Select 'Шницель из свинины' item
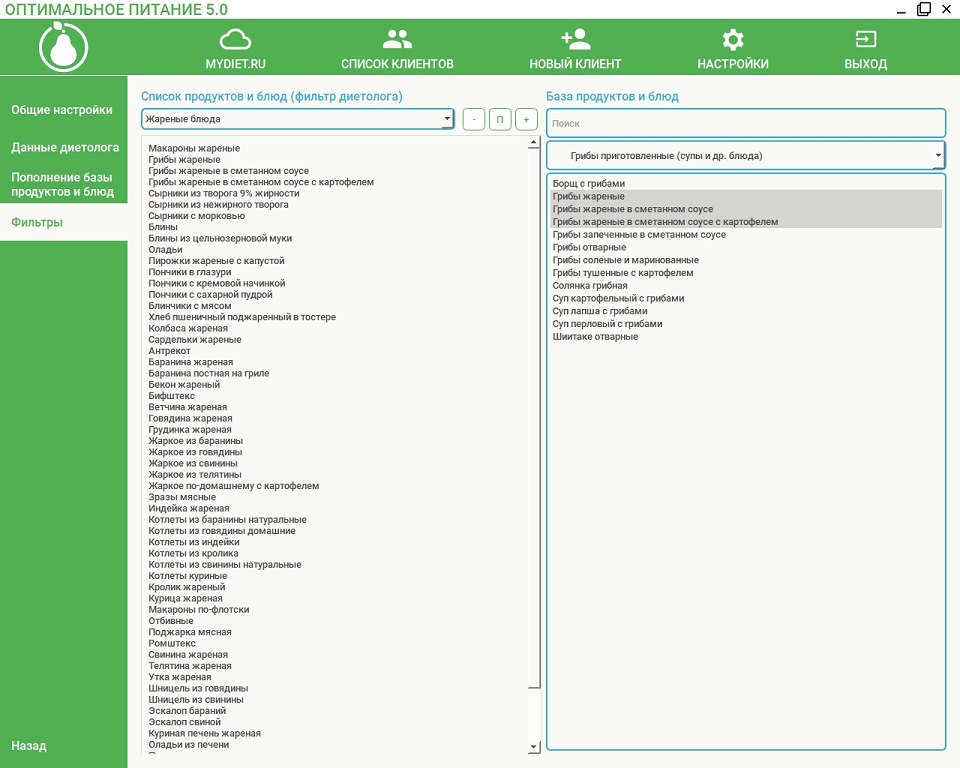Viewport: 960px width, 768px height. [195, 699]
